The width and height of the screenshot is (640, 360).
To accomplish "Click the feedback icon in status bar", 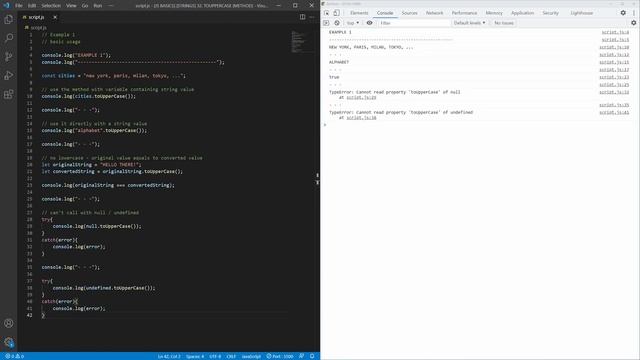I will [x=301, y=356].
